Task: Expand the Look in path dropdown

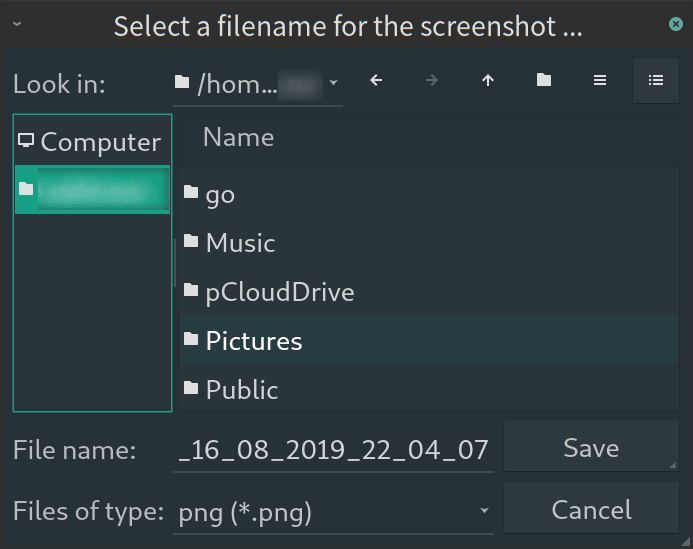Action: click(x=258, y=83)
